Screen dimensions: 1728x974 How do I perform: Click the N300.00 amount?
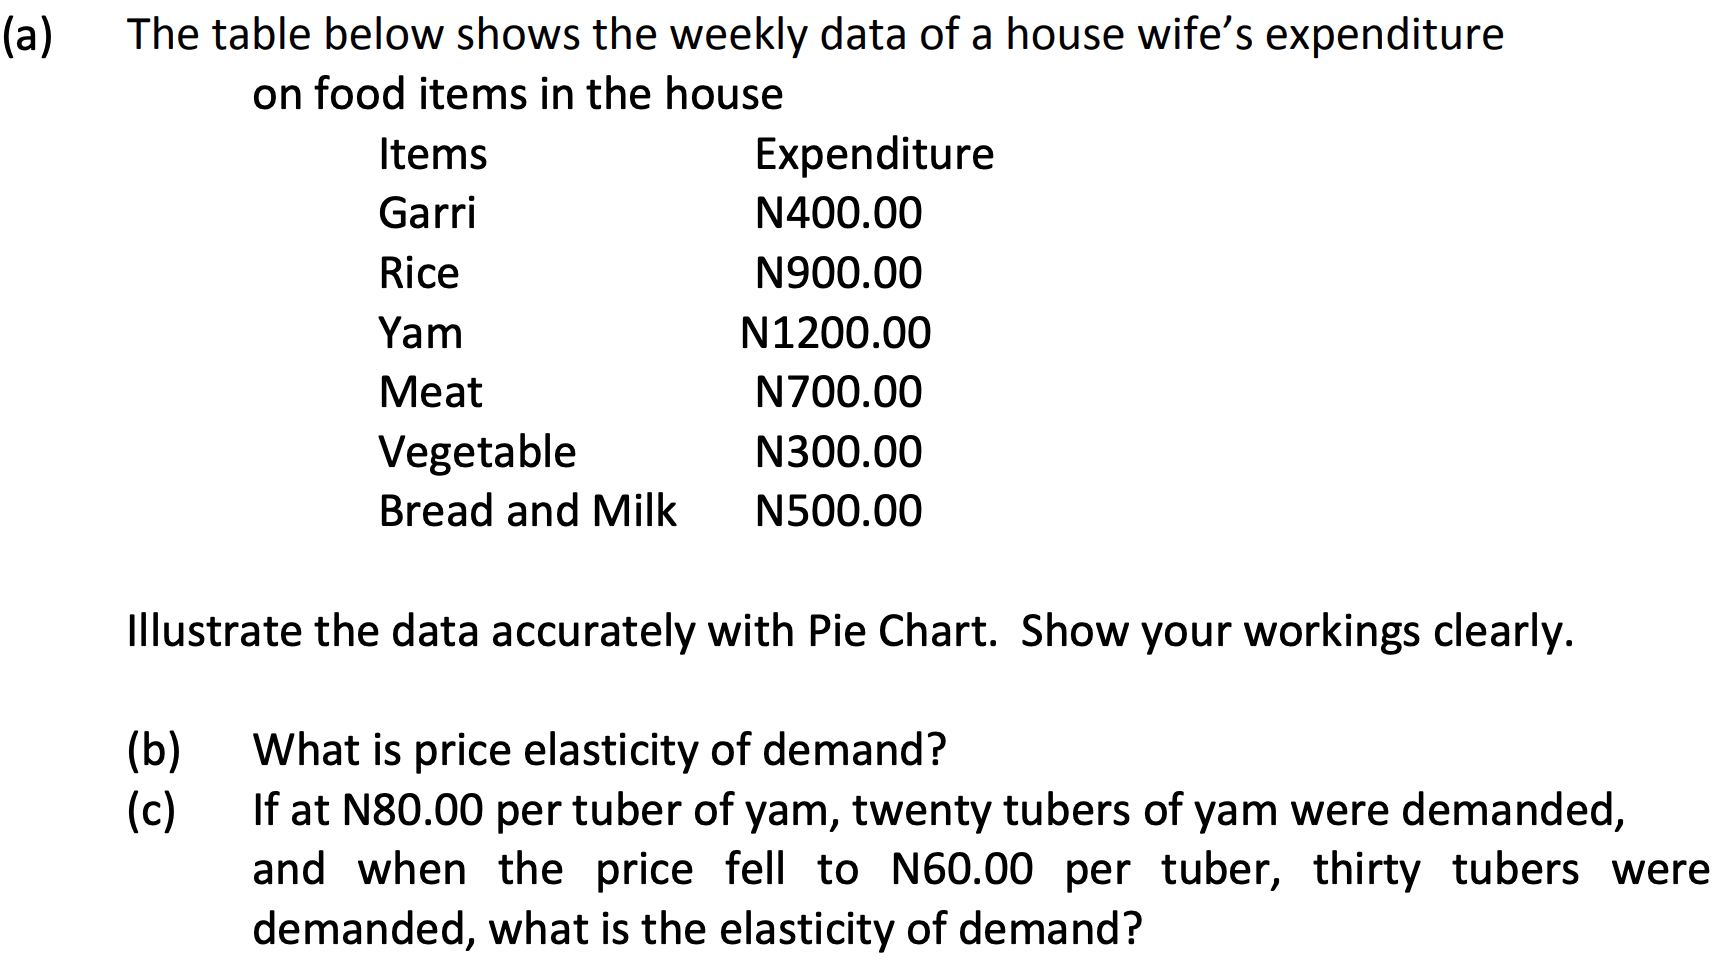coord(838,452)
